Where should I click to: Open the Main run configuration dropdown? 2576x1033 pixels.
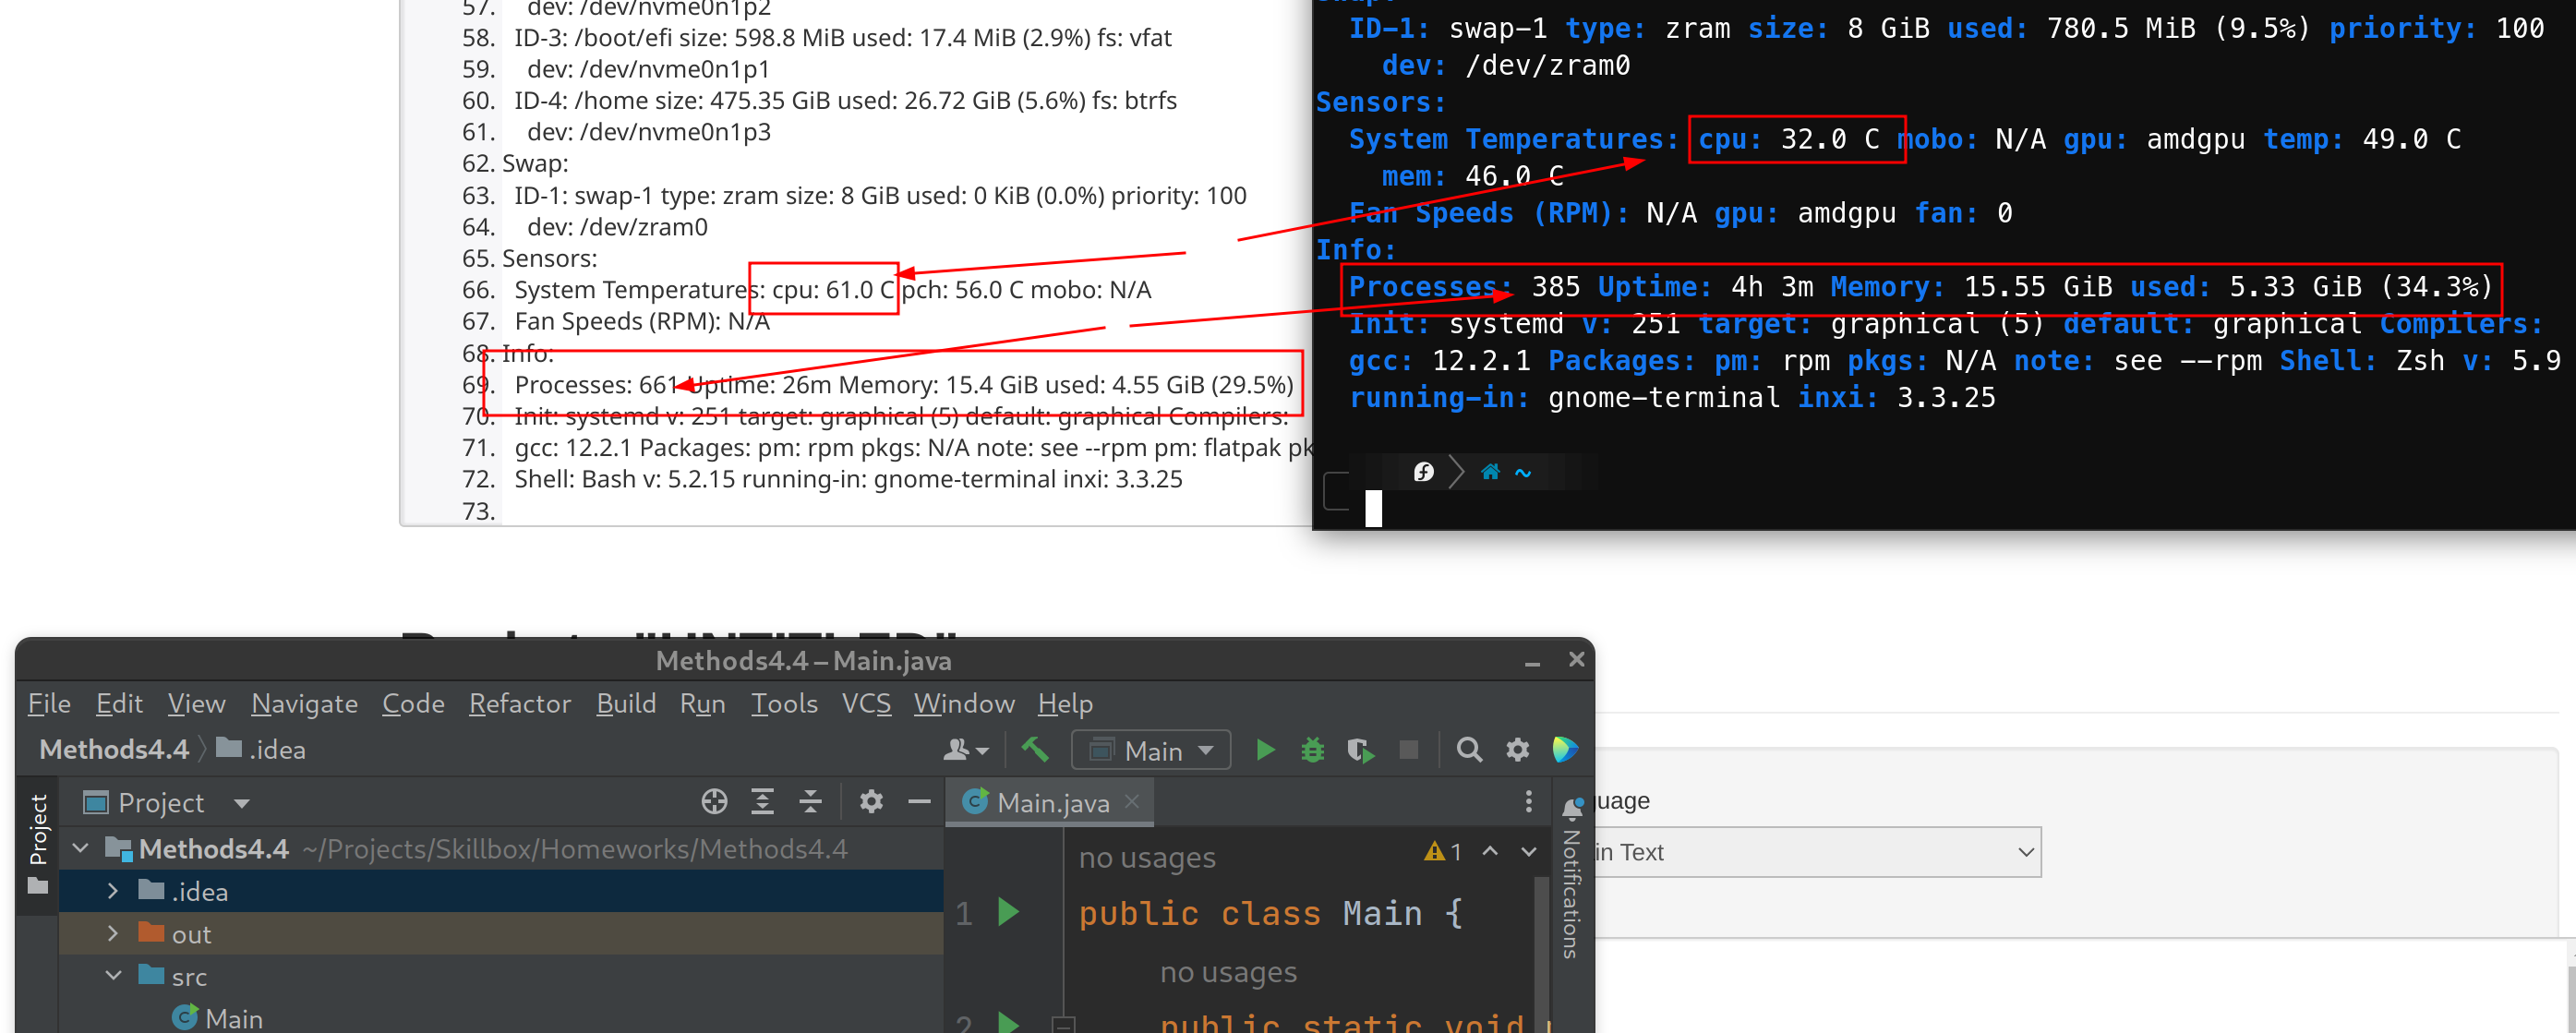coord(1152,750)
